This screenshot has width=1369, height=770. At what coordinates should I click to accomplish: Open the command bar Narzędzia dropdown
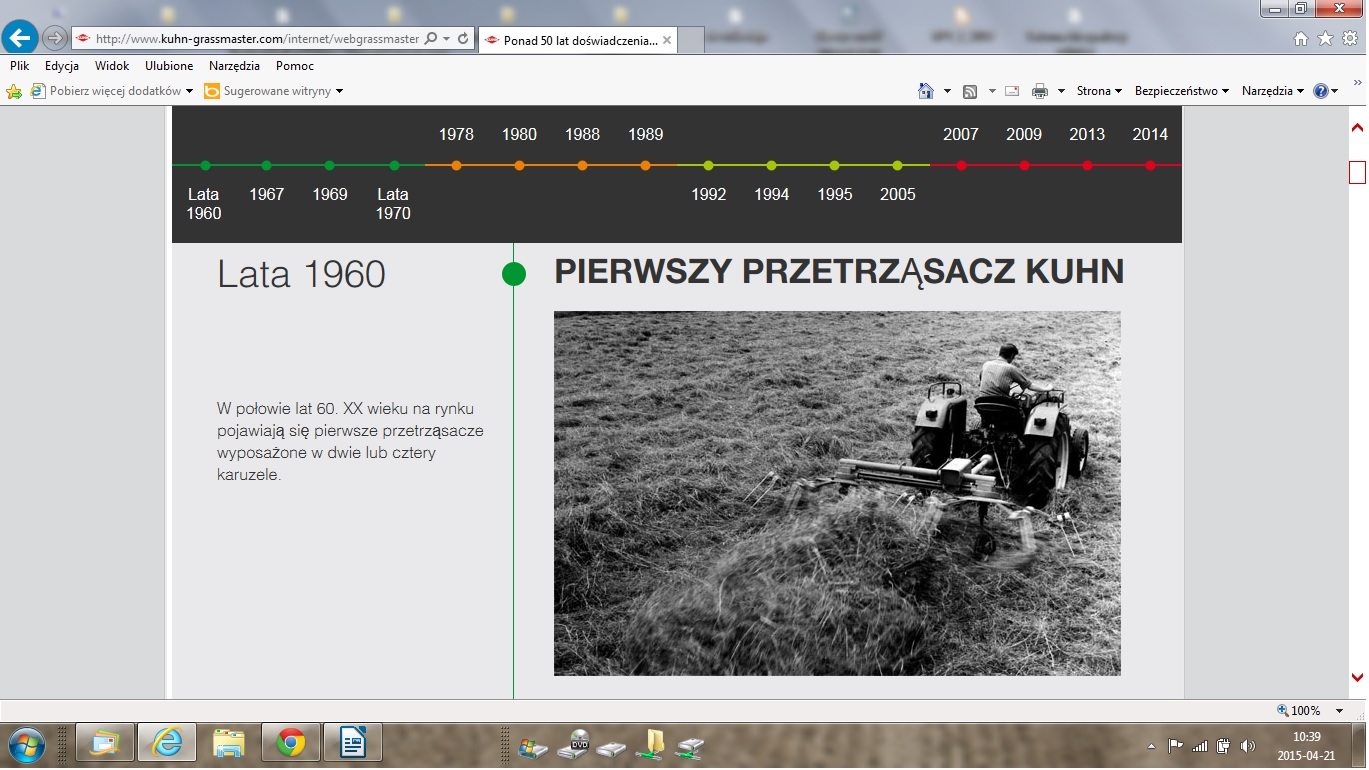1272,91
